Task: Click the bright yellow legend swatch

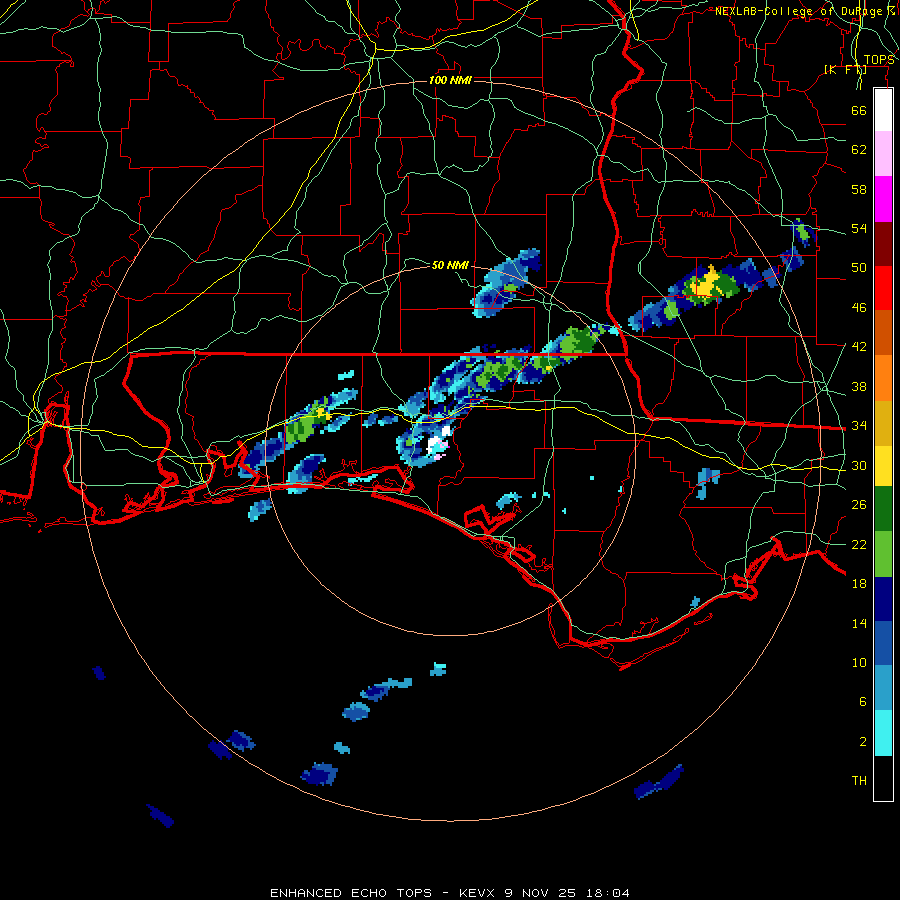Action: [883, 466]
